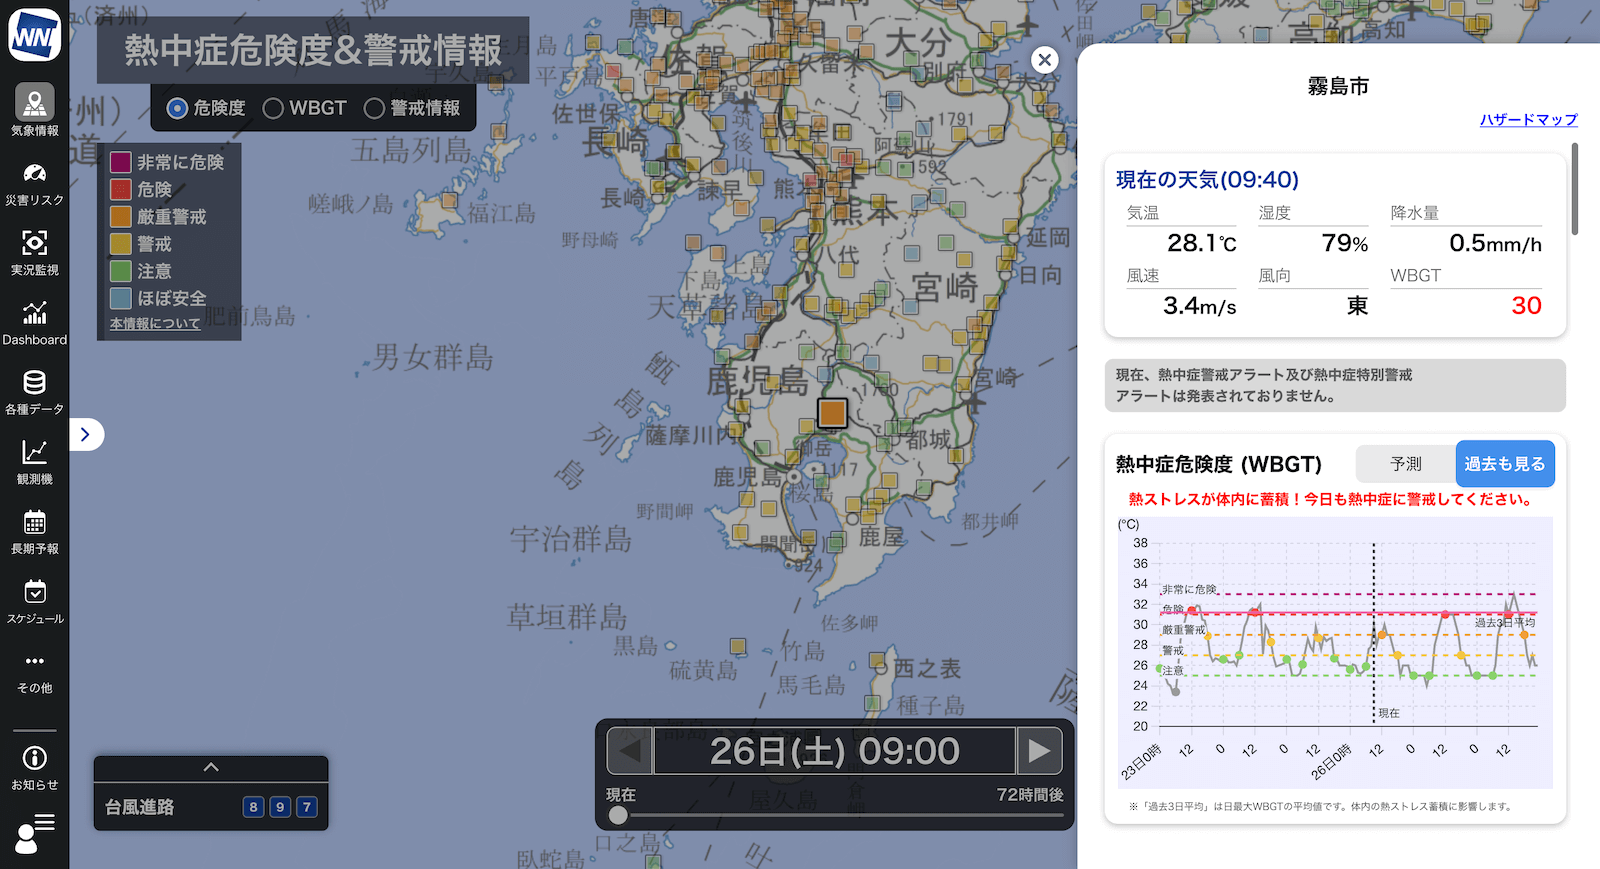
Task: Switch to the 予測 forecast tab
Action: pos(1405,464)
